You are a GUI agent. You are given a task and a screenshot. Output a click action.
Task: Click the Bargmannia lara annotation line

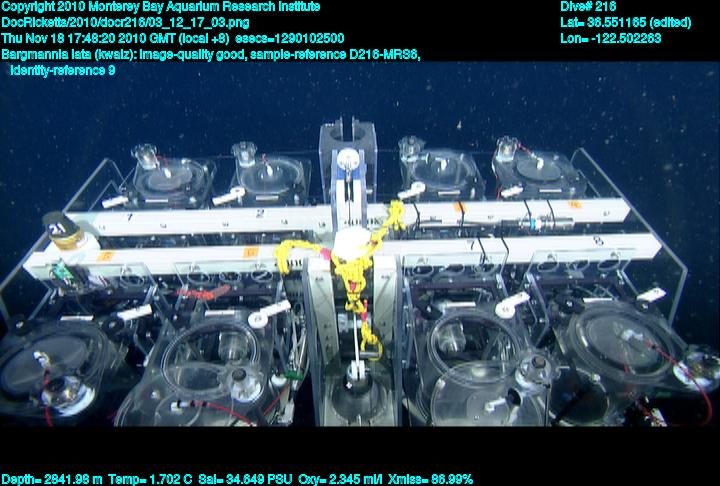(x=210, y=54)
